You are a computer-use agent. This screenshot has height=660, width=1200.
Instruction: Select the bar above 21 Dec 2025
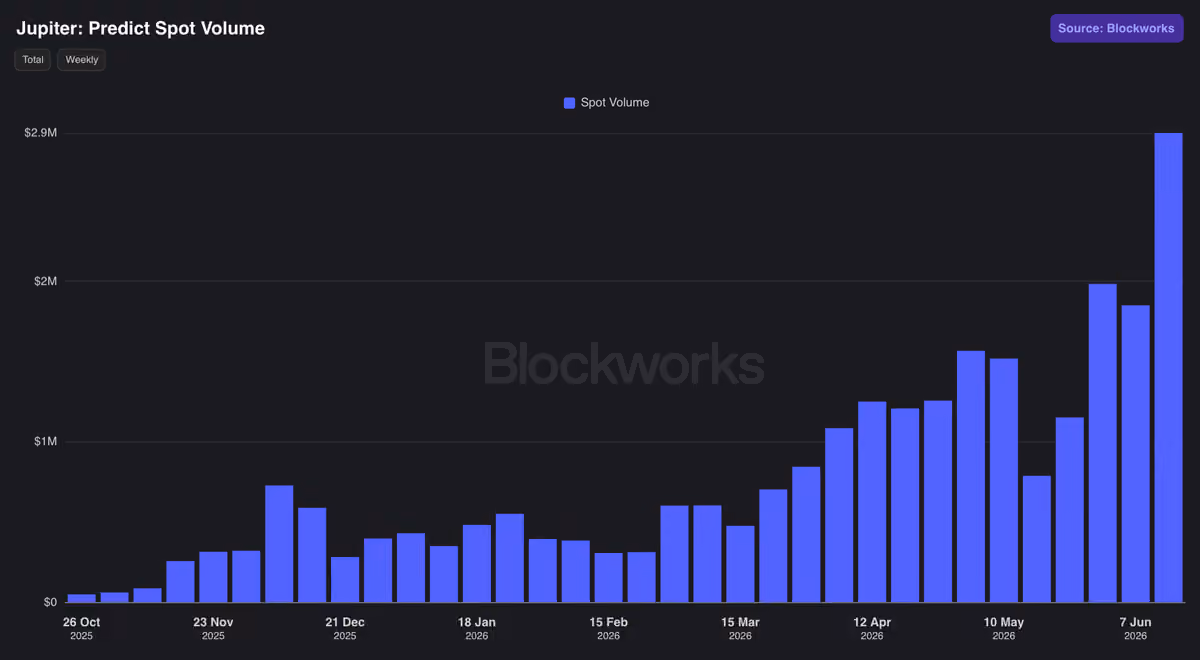click(345, 580)
